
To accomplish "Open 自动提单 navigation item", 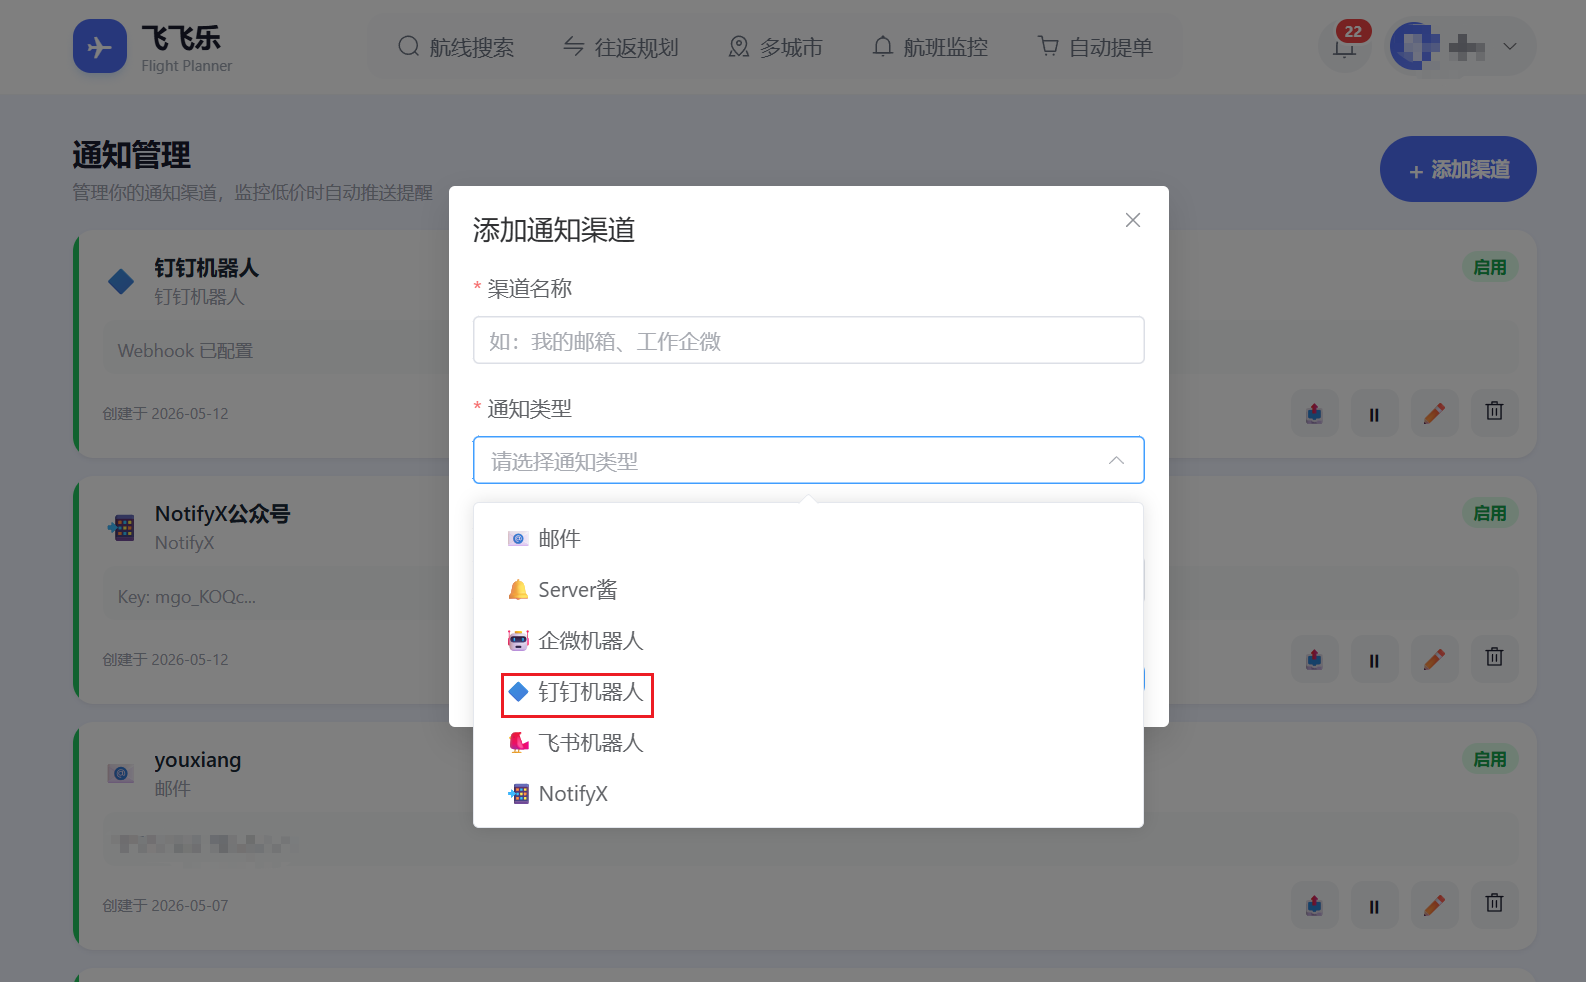I will (1095, 47).
